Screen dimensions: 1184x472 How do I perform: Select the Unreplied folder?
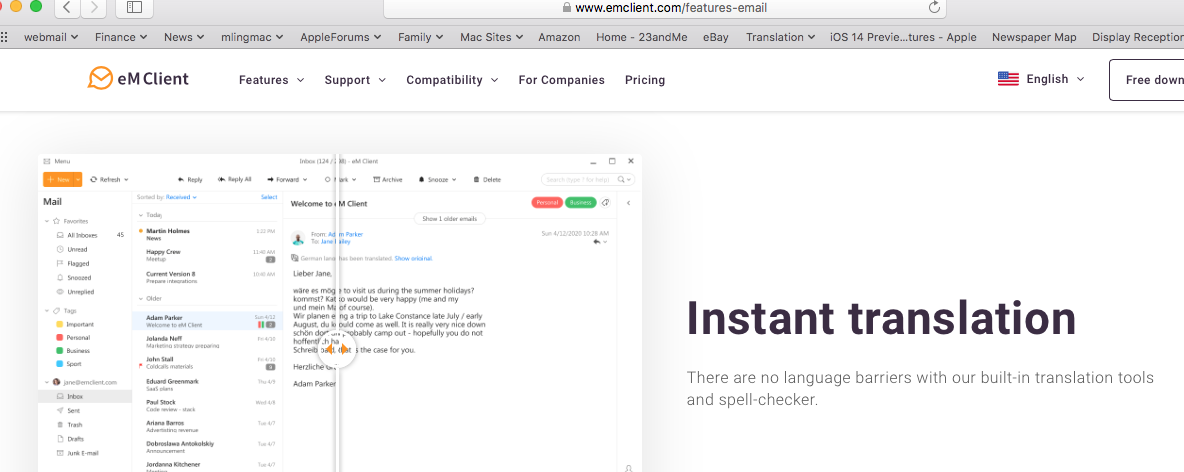tap(76, 292)
